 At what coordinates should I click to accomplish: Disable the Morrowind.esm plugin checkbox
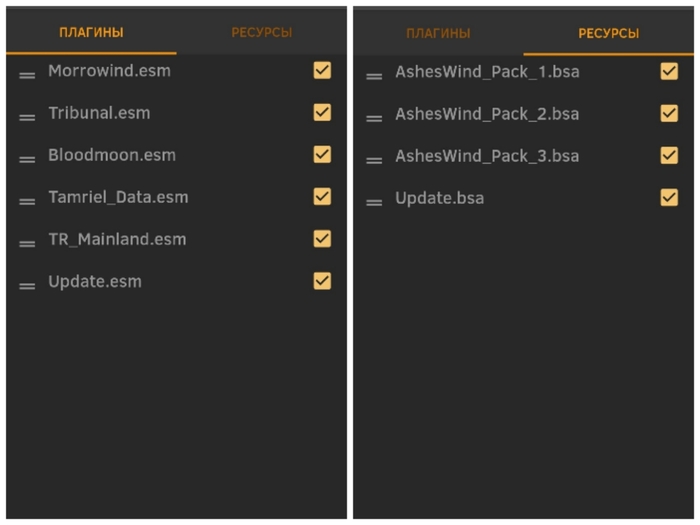(322, 70)
